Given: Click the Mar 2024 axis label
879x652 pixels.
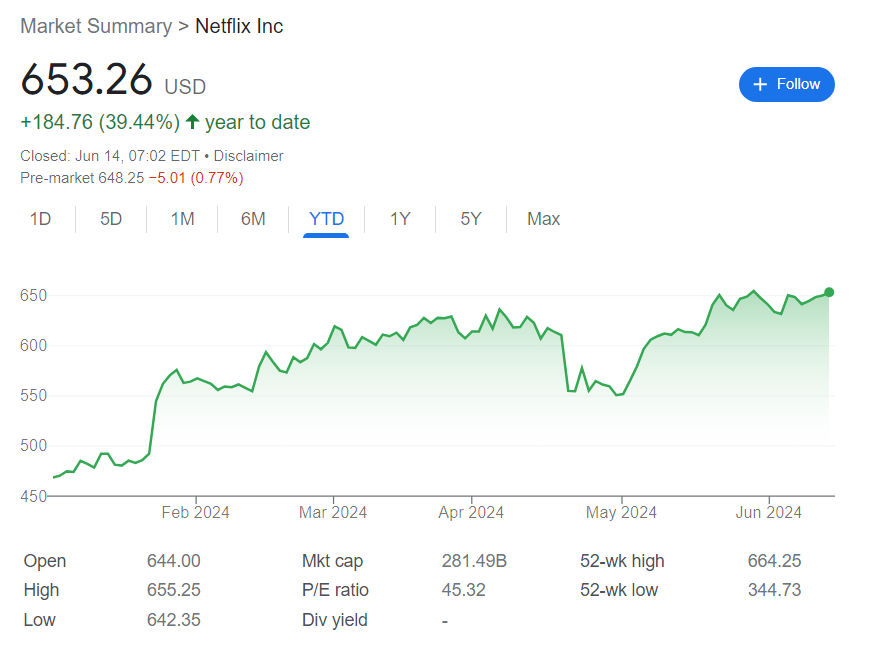Looking at the screenshot, I should 333,512.
